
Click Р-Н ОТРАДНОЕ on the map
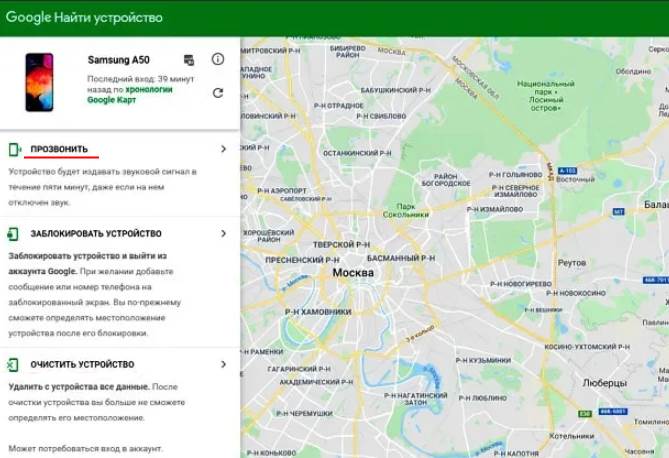[339, 105]
